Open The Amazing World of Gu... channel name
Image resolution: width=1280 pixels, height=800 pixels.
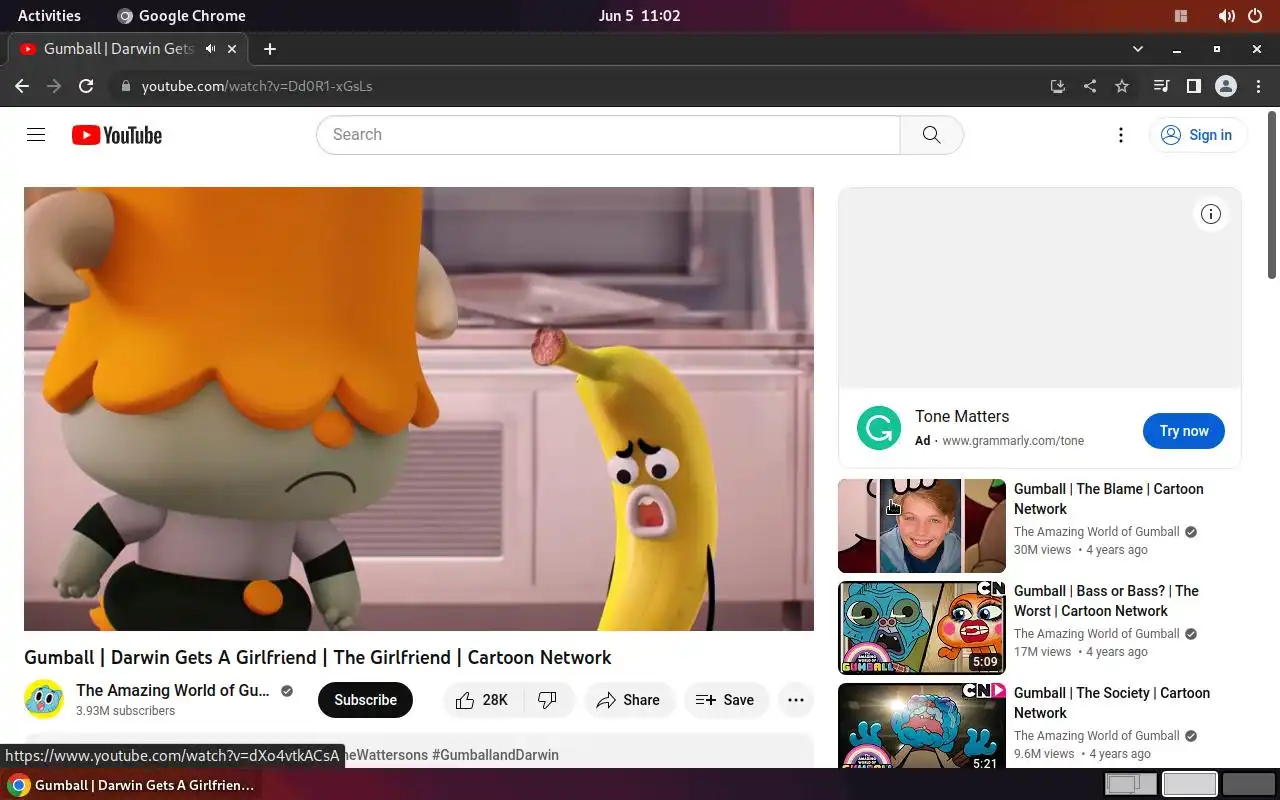(173, 690)
